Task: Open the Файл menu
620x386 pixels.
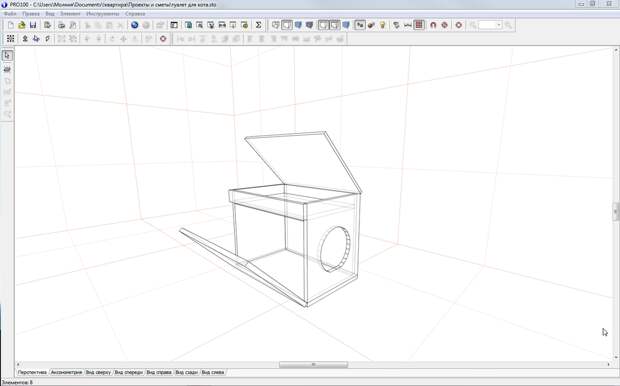Action: point(10,14)
